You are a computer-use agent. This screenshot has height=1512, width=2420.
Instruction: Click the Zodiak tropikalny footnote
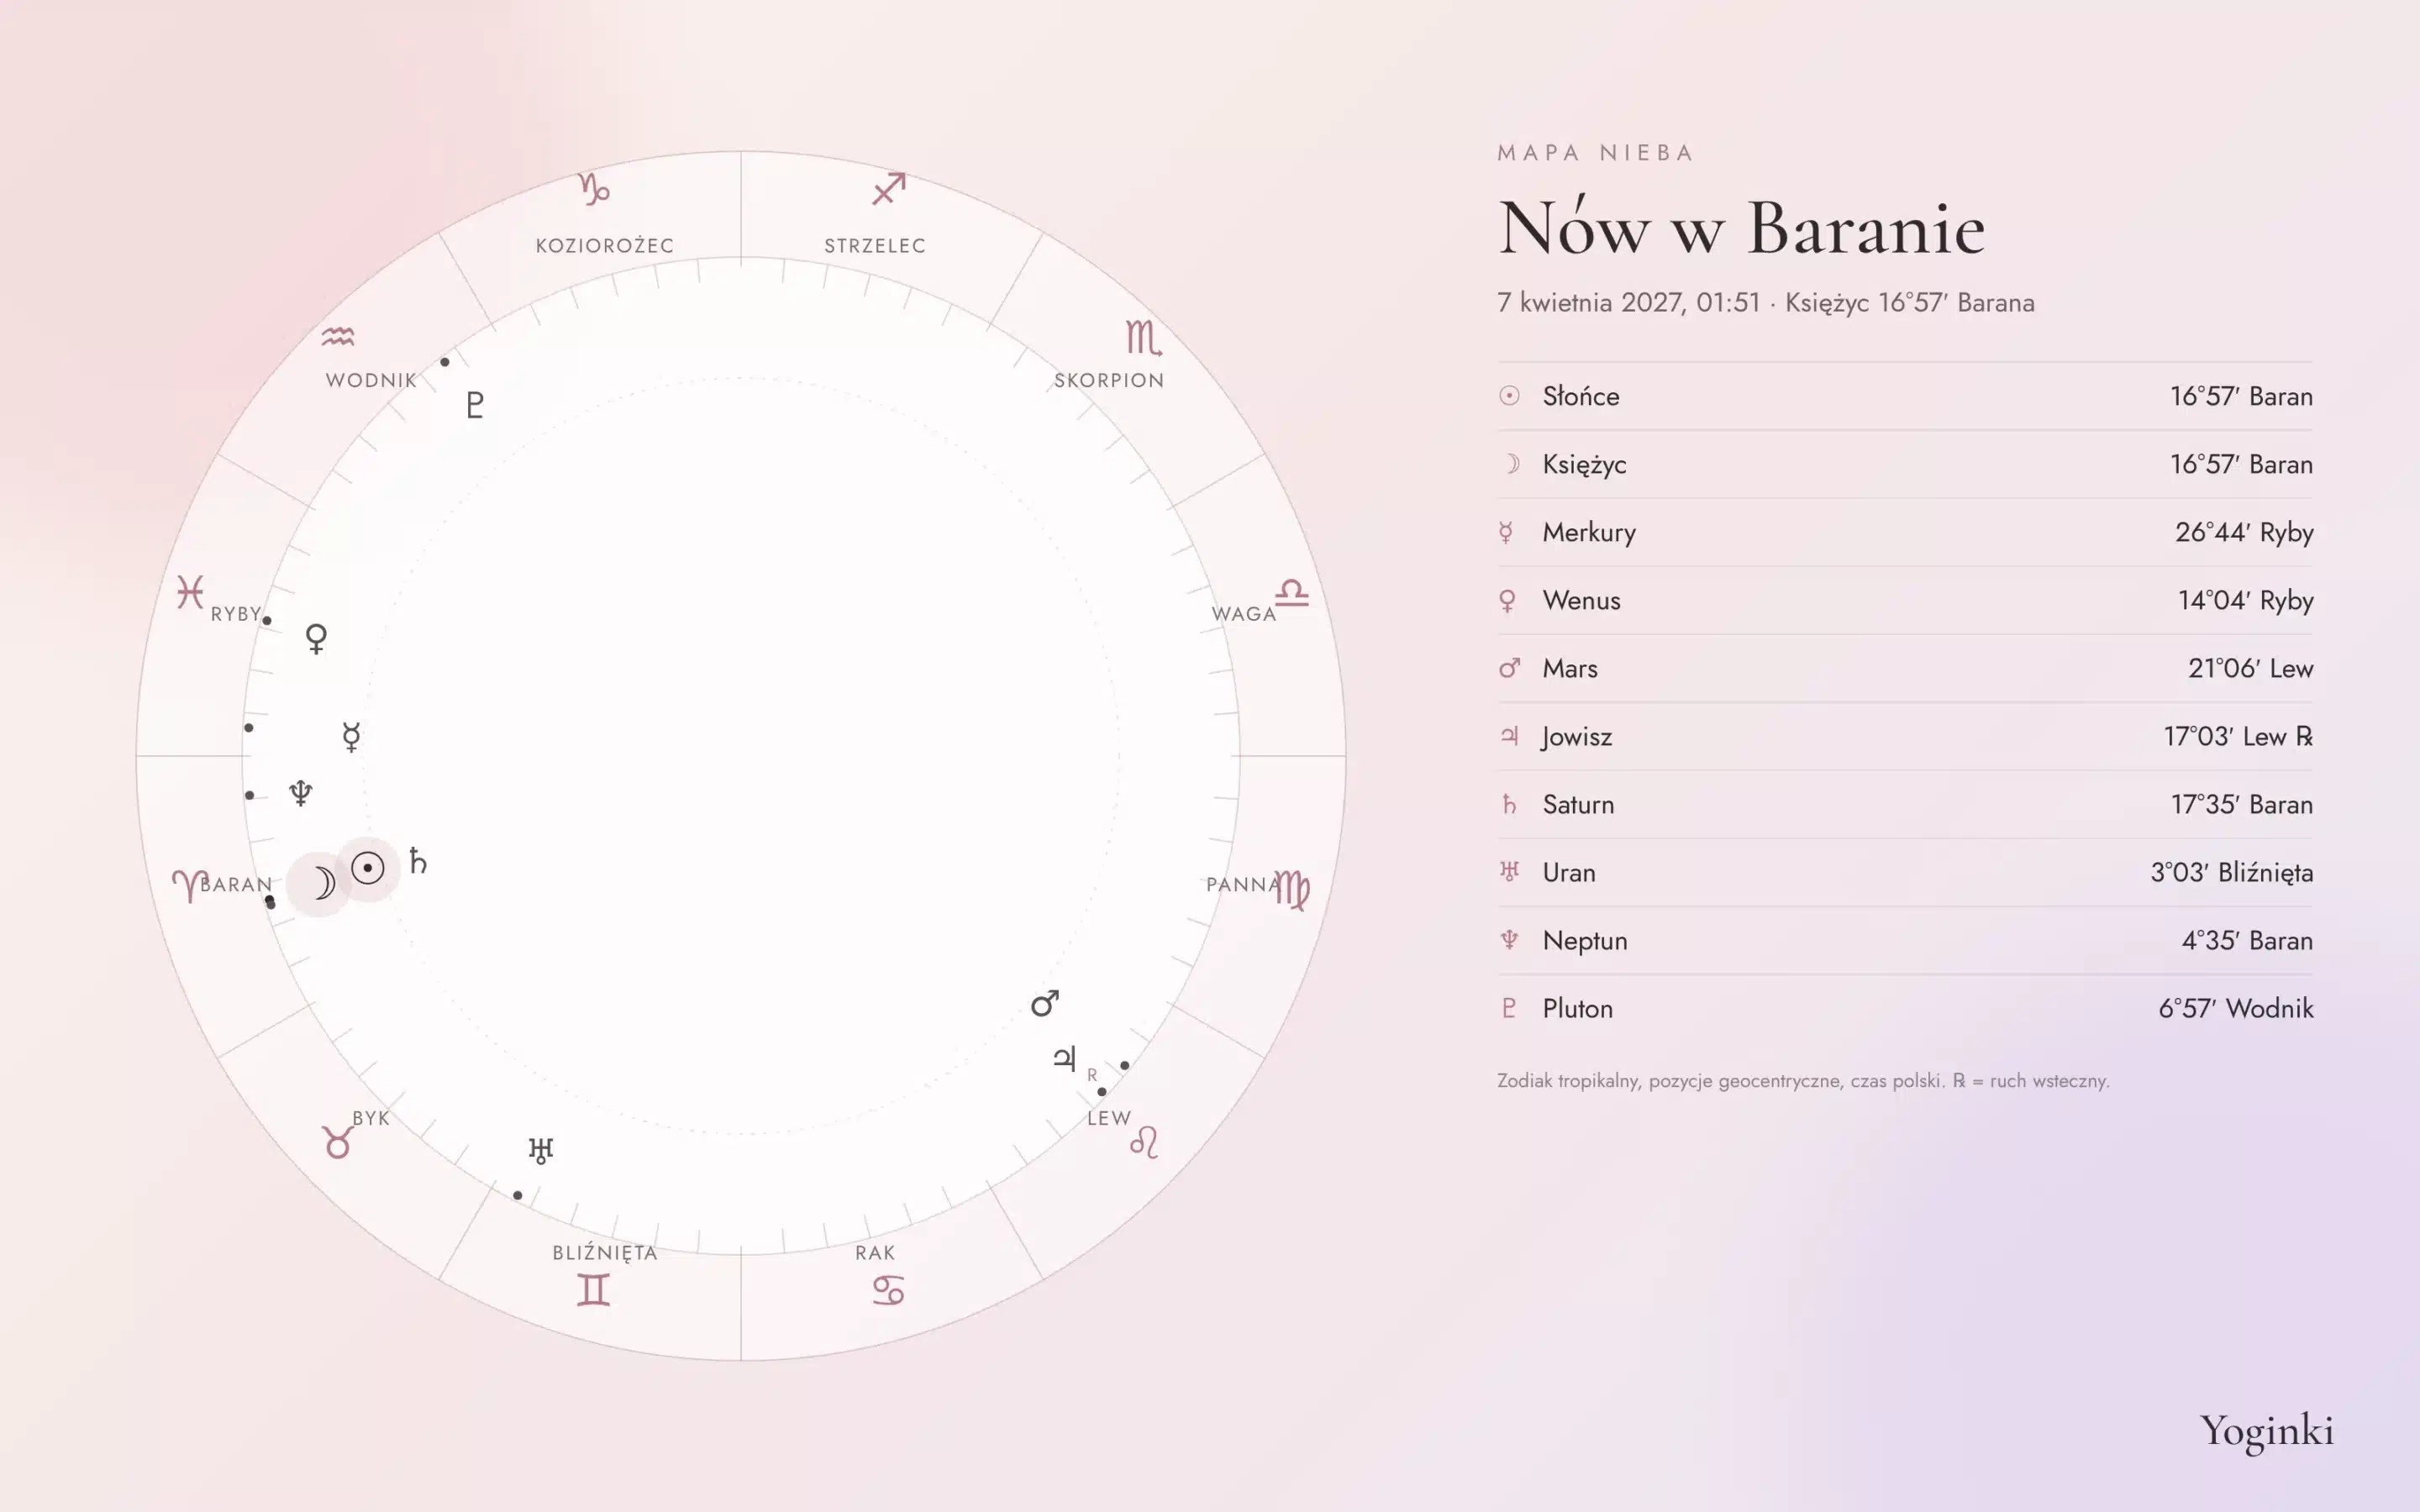pos(1803,1081)
